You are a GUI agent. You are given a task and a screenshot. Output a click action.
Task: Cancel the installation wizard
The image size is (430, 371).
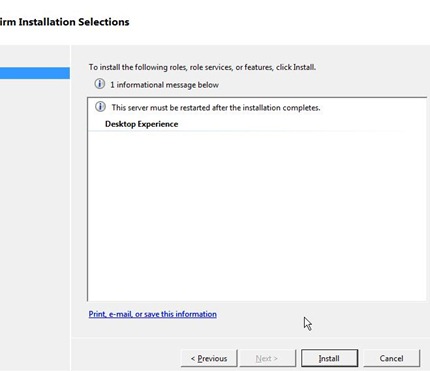tap(391, 358)
